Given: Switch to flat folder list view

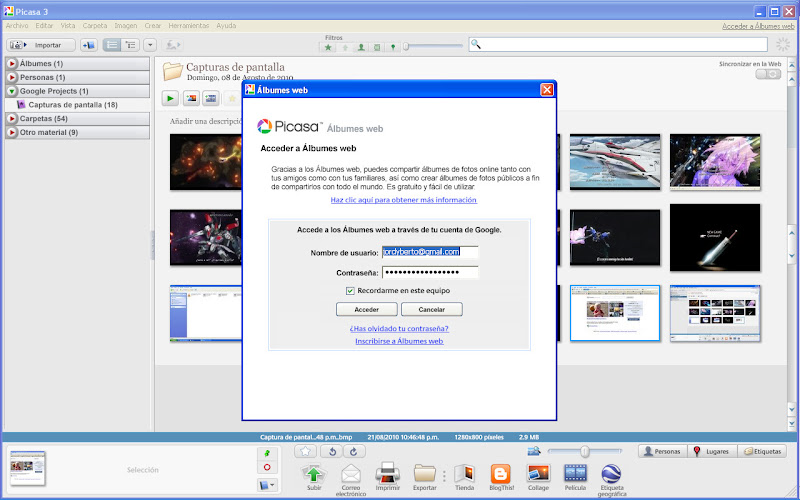Looking at the screenshot, I should click(112, 45).
